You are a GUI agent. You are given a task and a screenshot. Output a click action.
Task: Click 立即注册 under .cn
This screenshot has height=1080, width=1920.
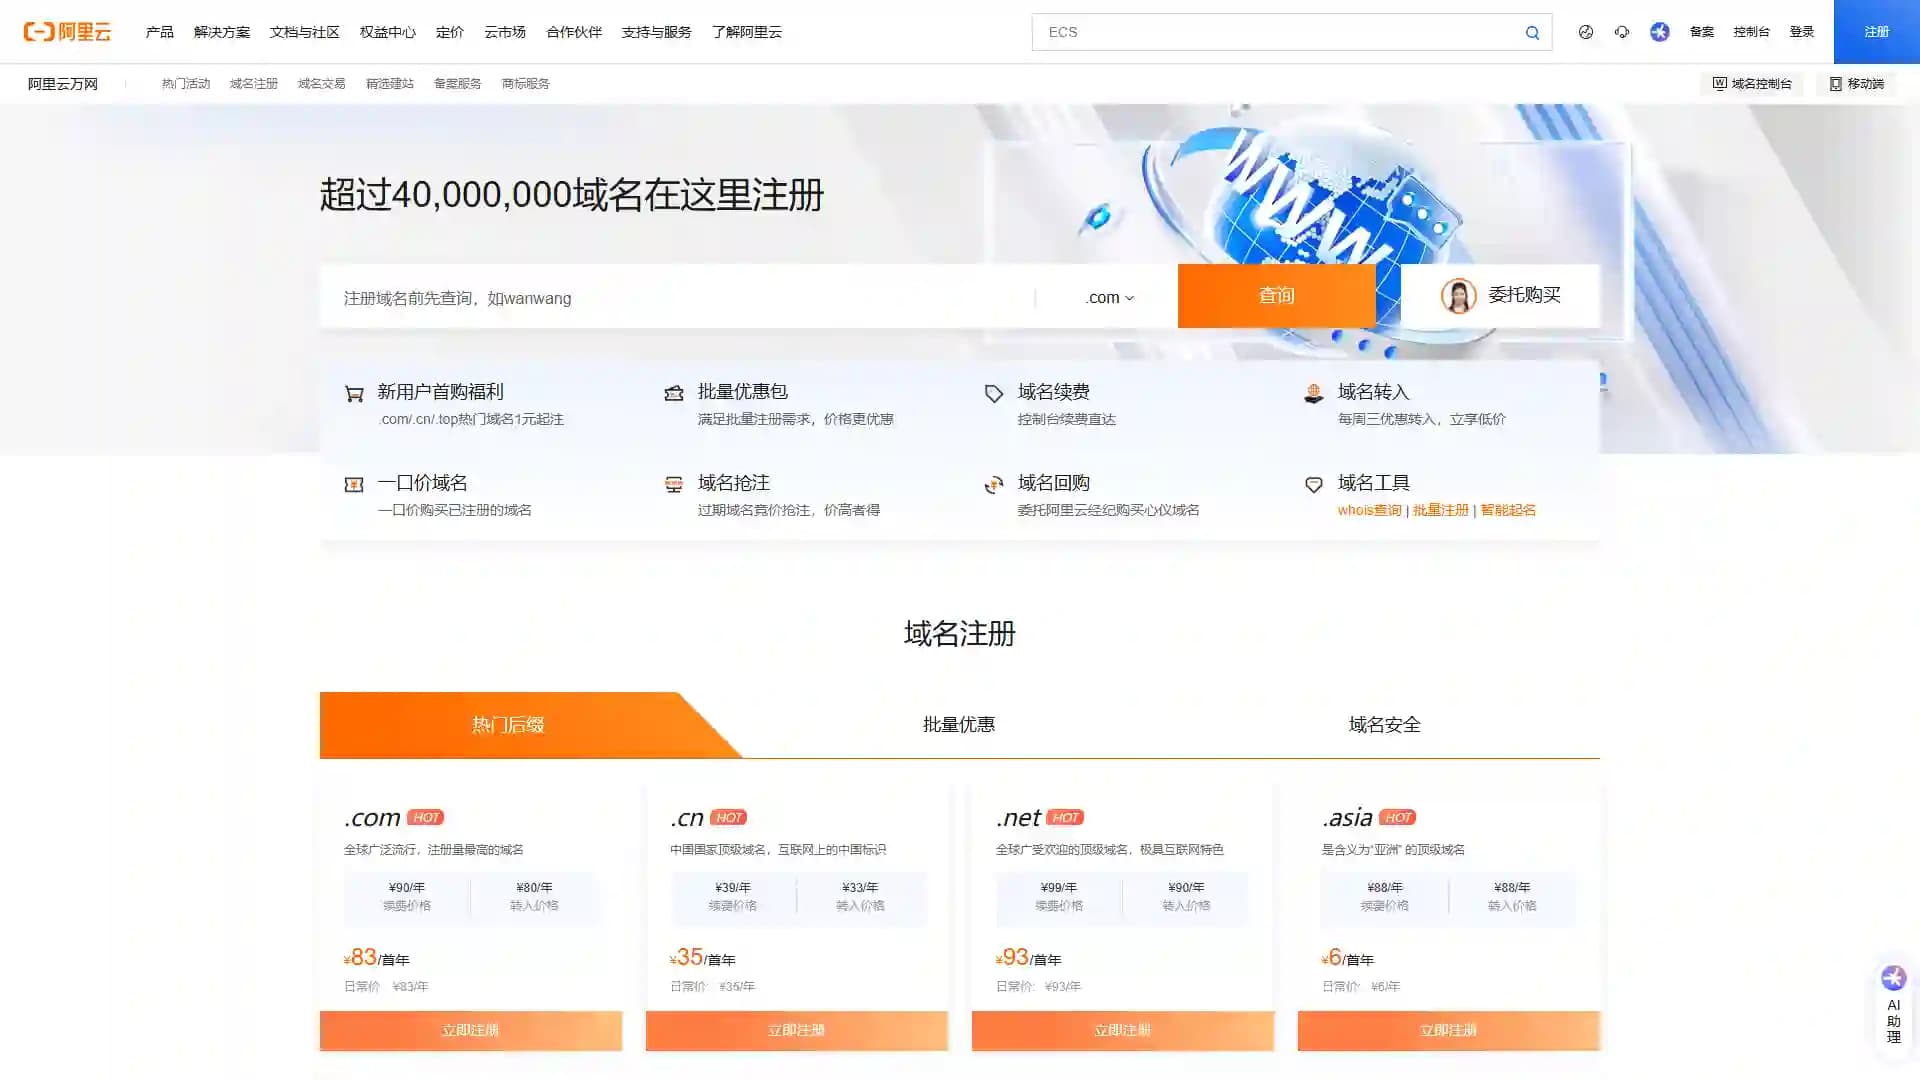(797, 1031)
